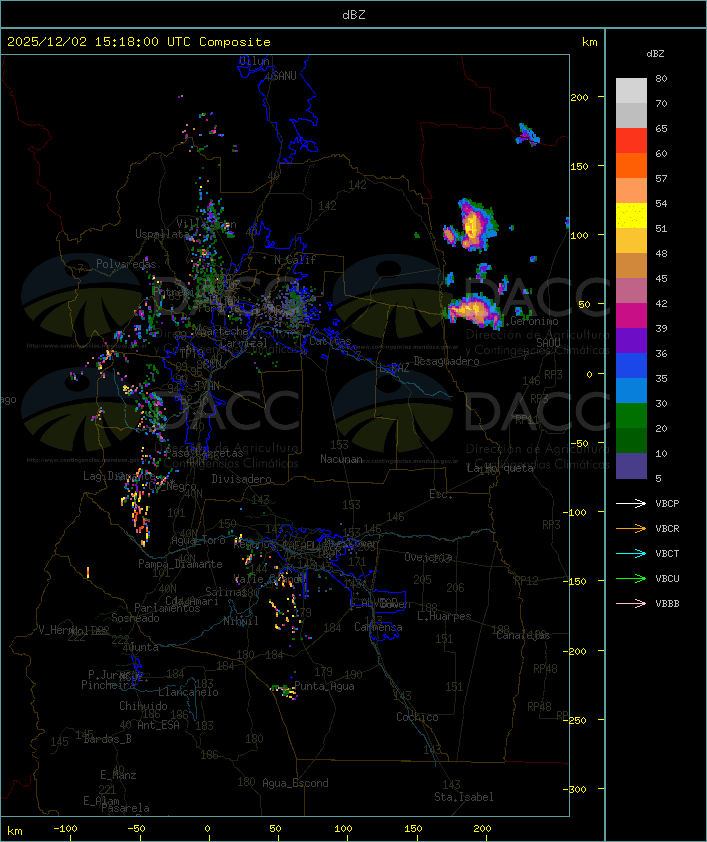Click the 'VBCU' legend label
The image size is (707, 842).
pos(667,578)
